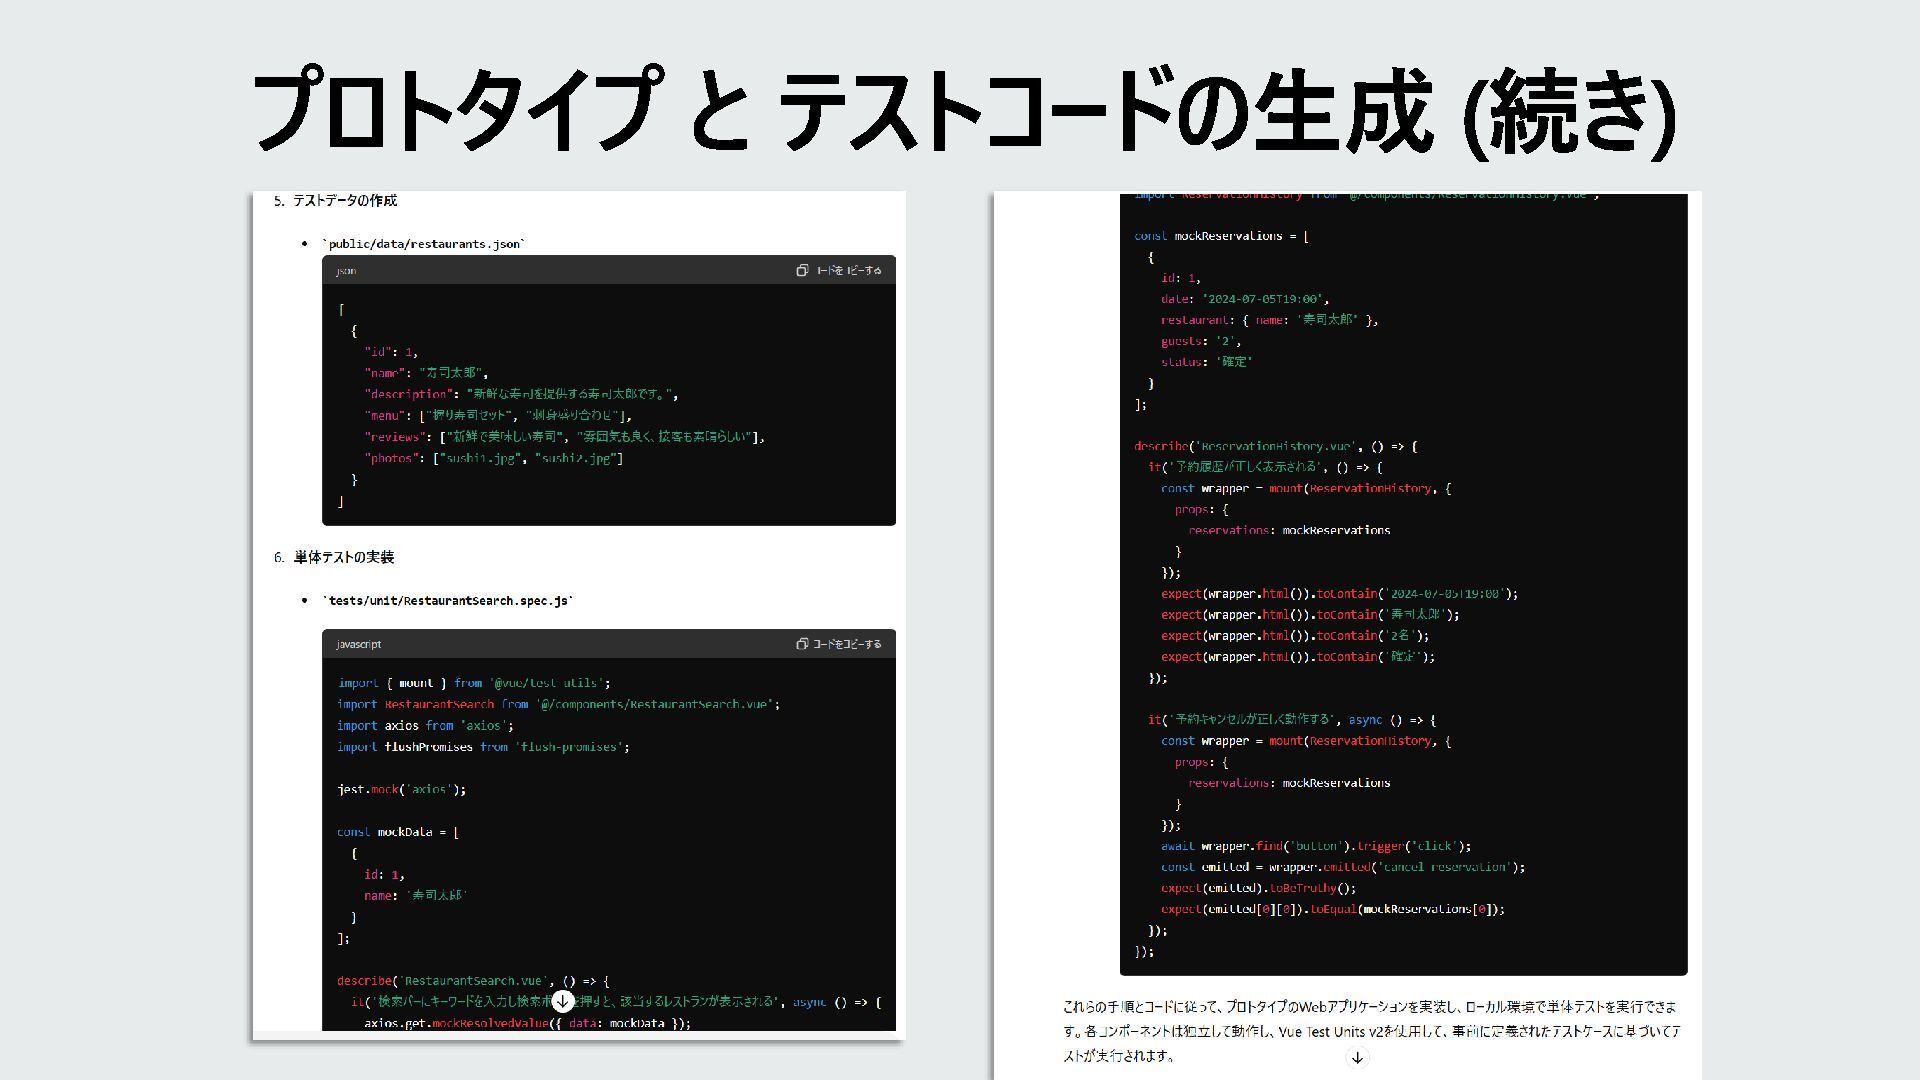
Task: Click the 'json' language label
Action: pos(346,271)
